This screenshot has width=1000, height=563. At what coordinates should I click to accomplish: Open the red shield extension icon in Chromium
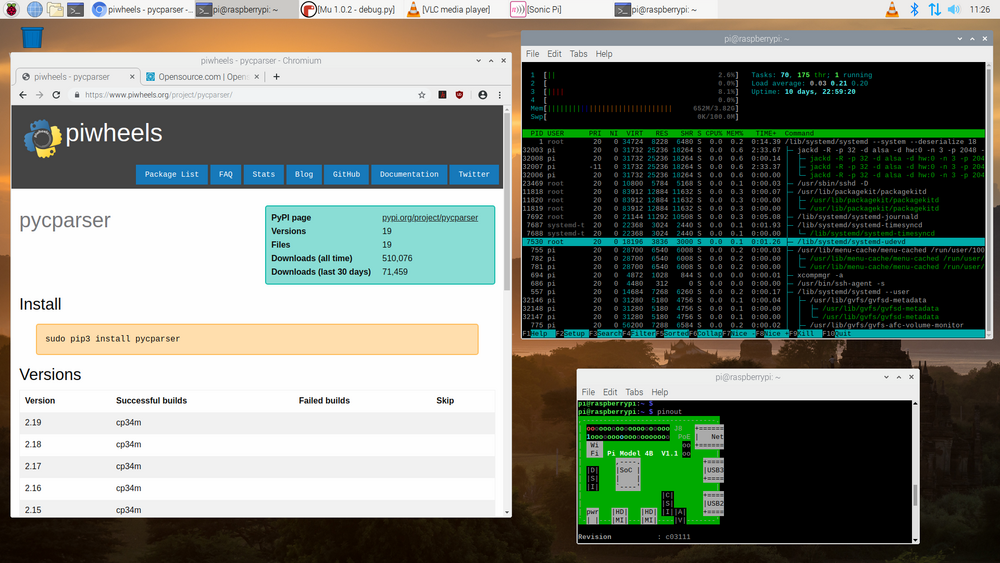click(x=459, y=94)
